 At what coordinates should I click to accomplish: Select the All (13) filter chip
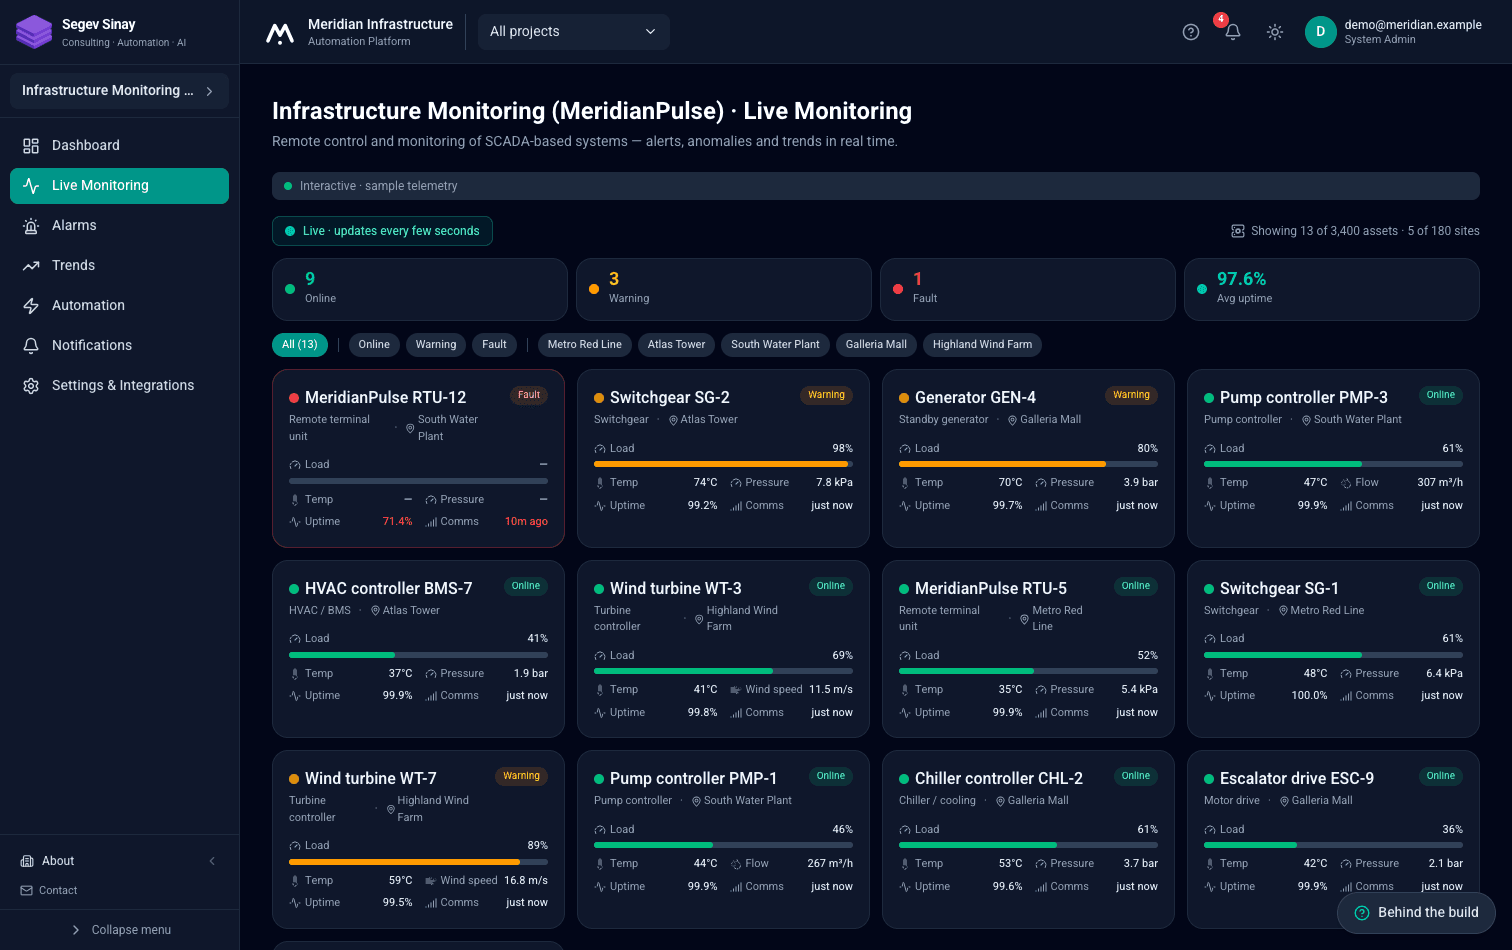(x=300, y=345)
